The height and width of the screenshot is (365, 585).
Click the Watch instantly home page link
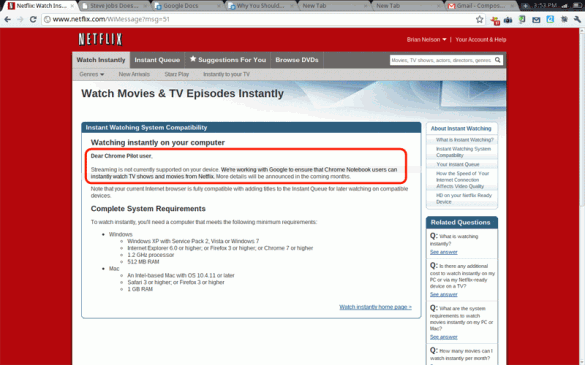(x=375, y=307)
